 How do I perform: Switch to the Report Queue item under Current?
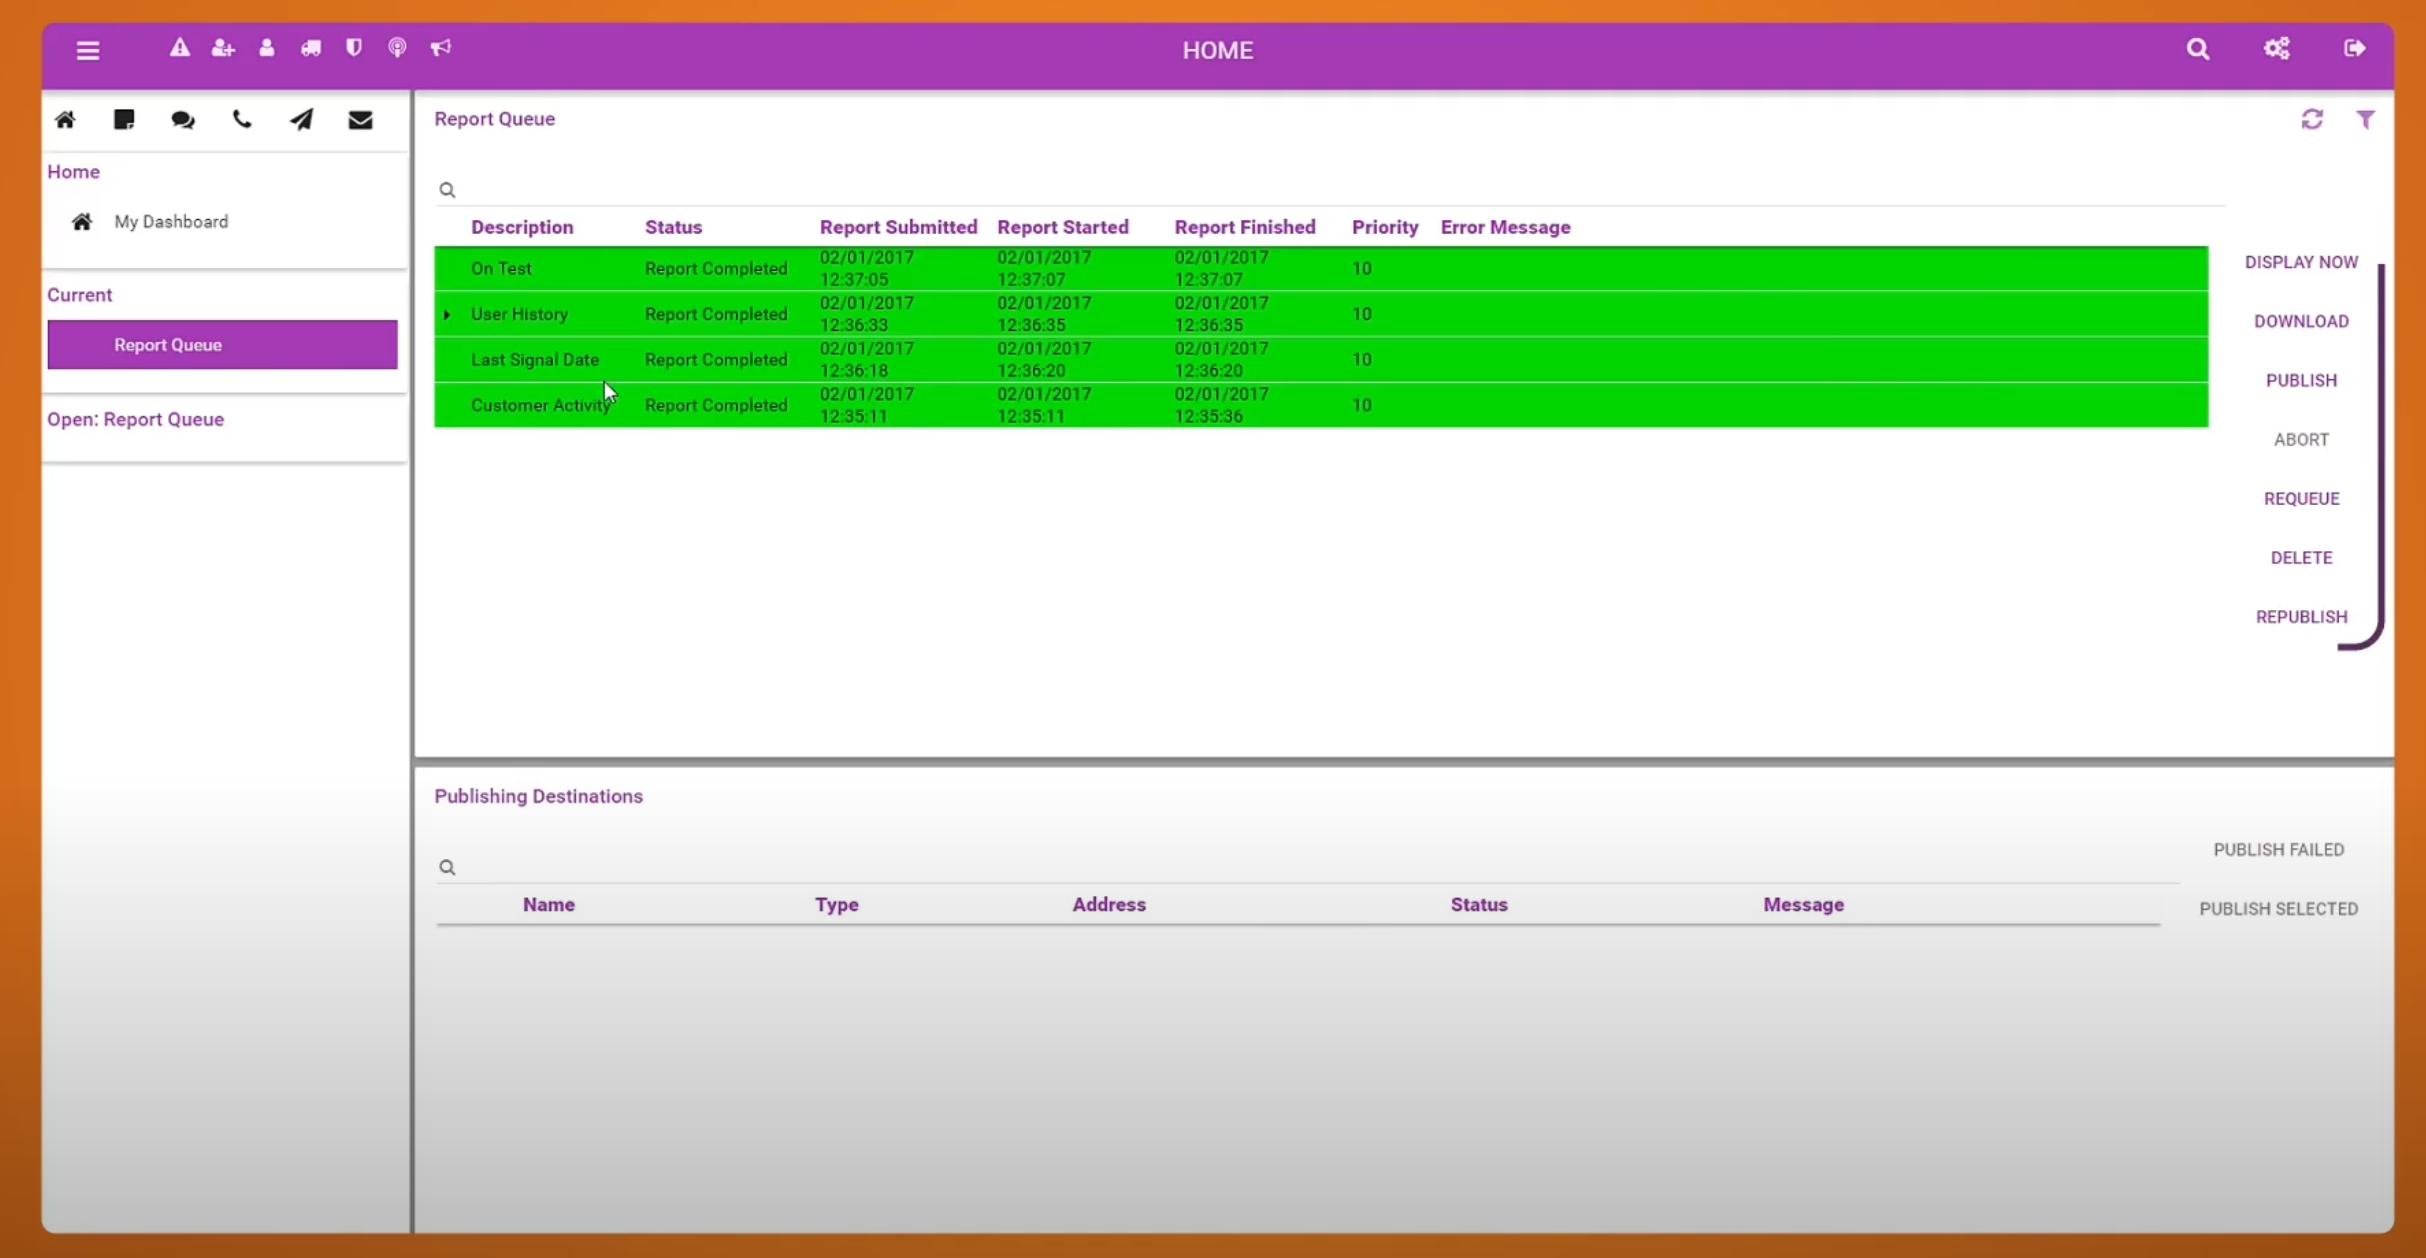221,344
